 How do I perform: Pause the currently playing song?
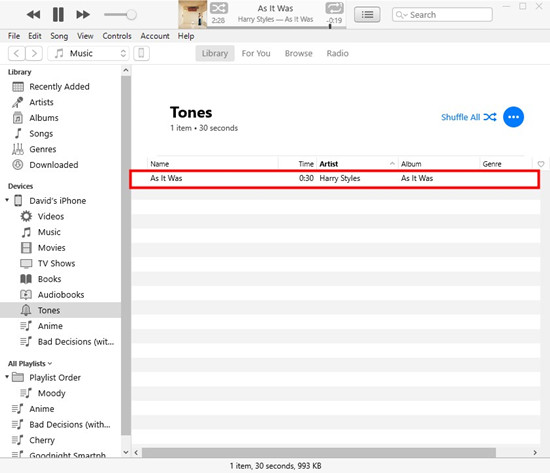tap(58, 15)
